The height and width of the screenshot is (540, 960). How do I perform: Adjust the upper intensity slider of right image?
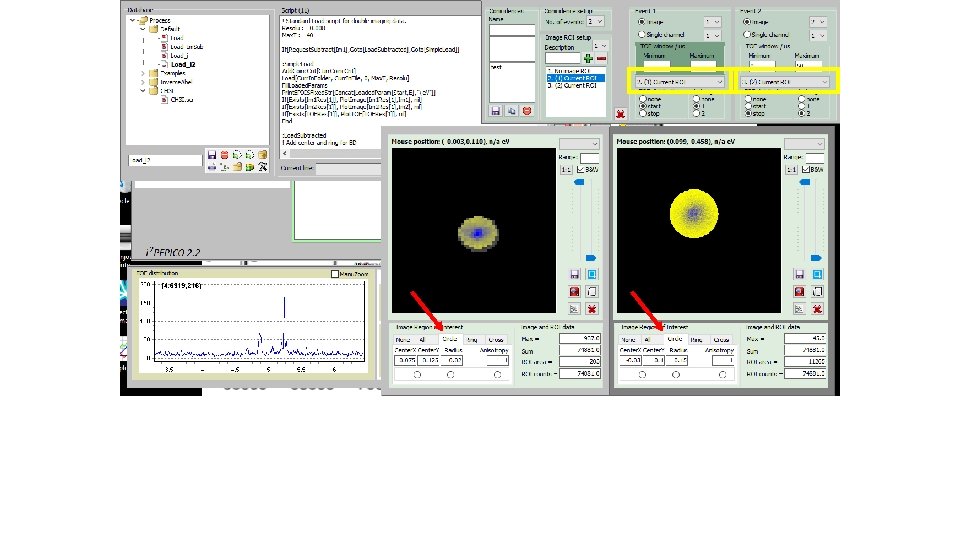tap(804, 182)
